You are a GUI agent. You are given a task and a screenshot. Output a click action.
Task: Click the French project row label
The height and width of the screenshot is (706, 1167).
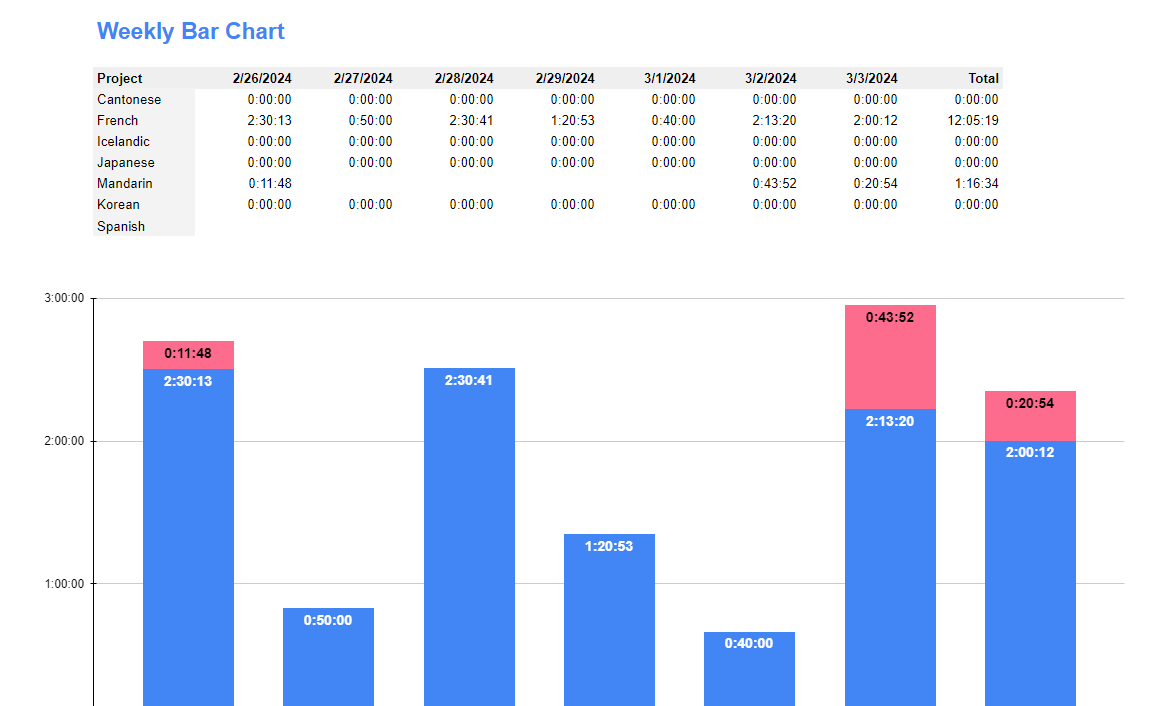click(x=117, y=120)
